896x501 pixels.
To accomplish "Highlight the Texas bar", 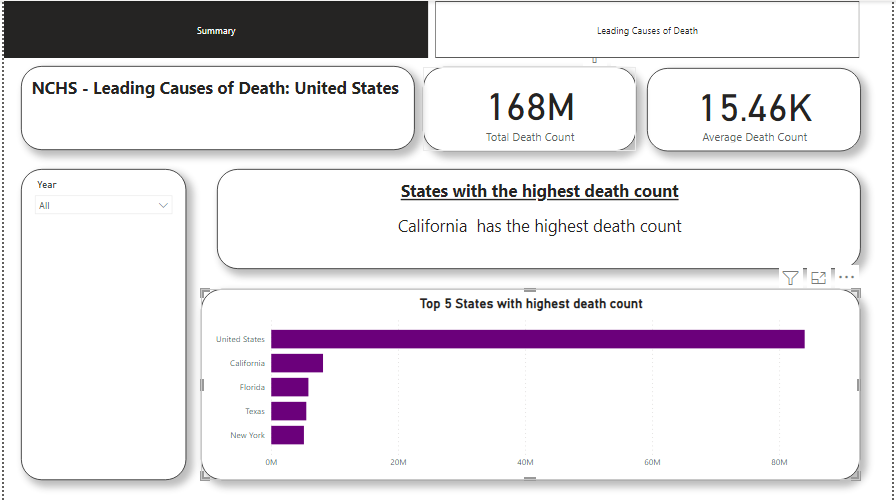I will (288, 411).
